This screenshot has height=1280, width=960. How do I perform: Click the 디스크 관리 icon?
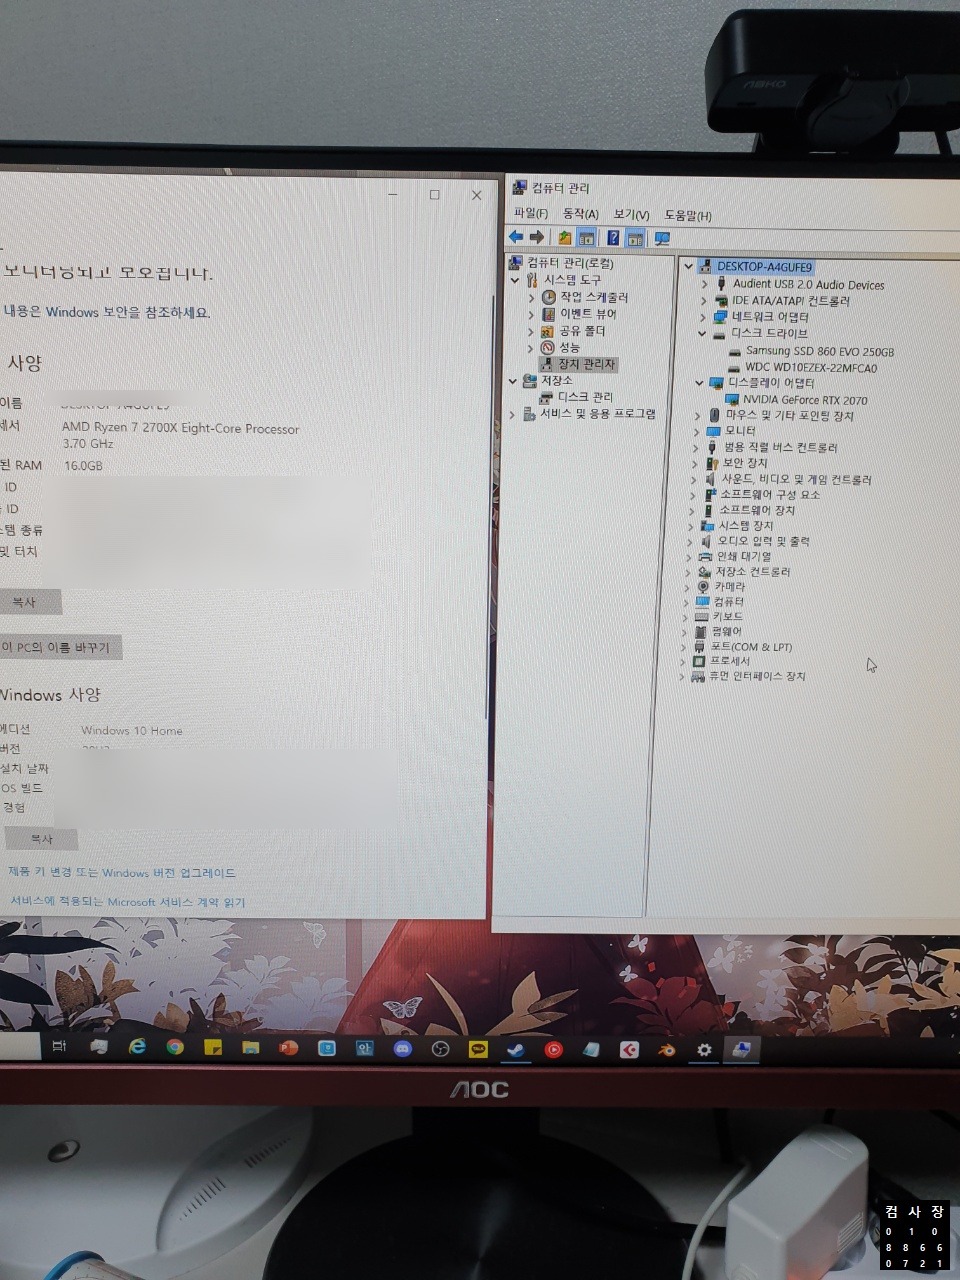546,397
